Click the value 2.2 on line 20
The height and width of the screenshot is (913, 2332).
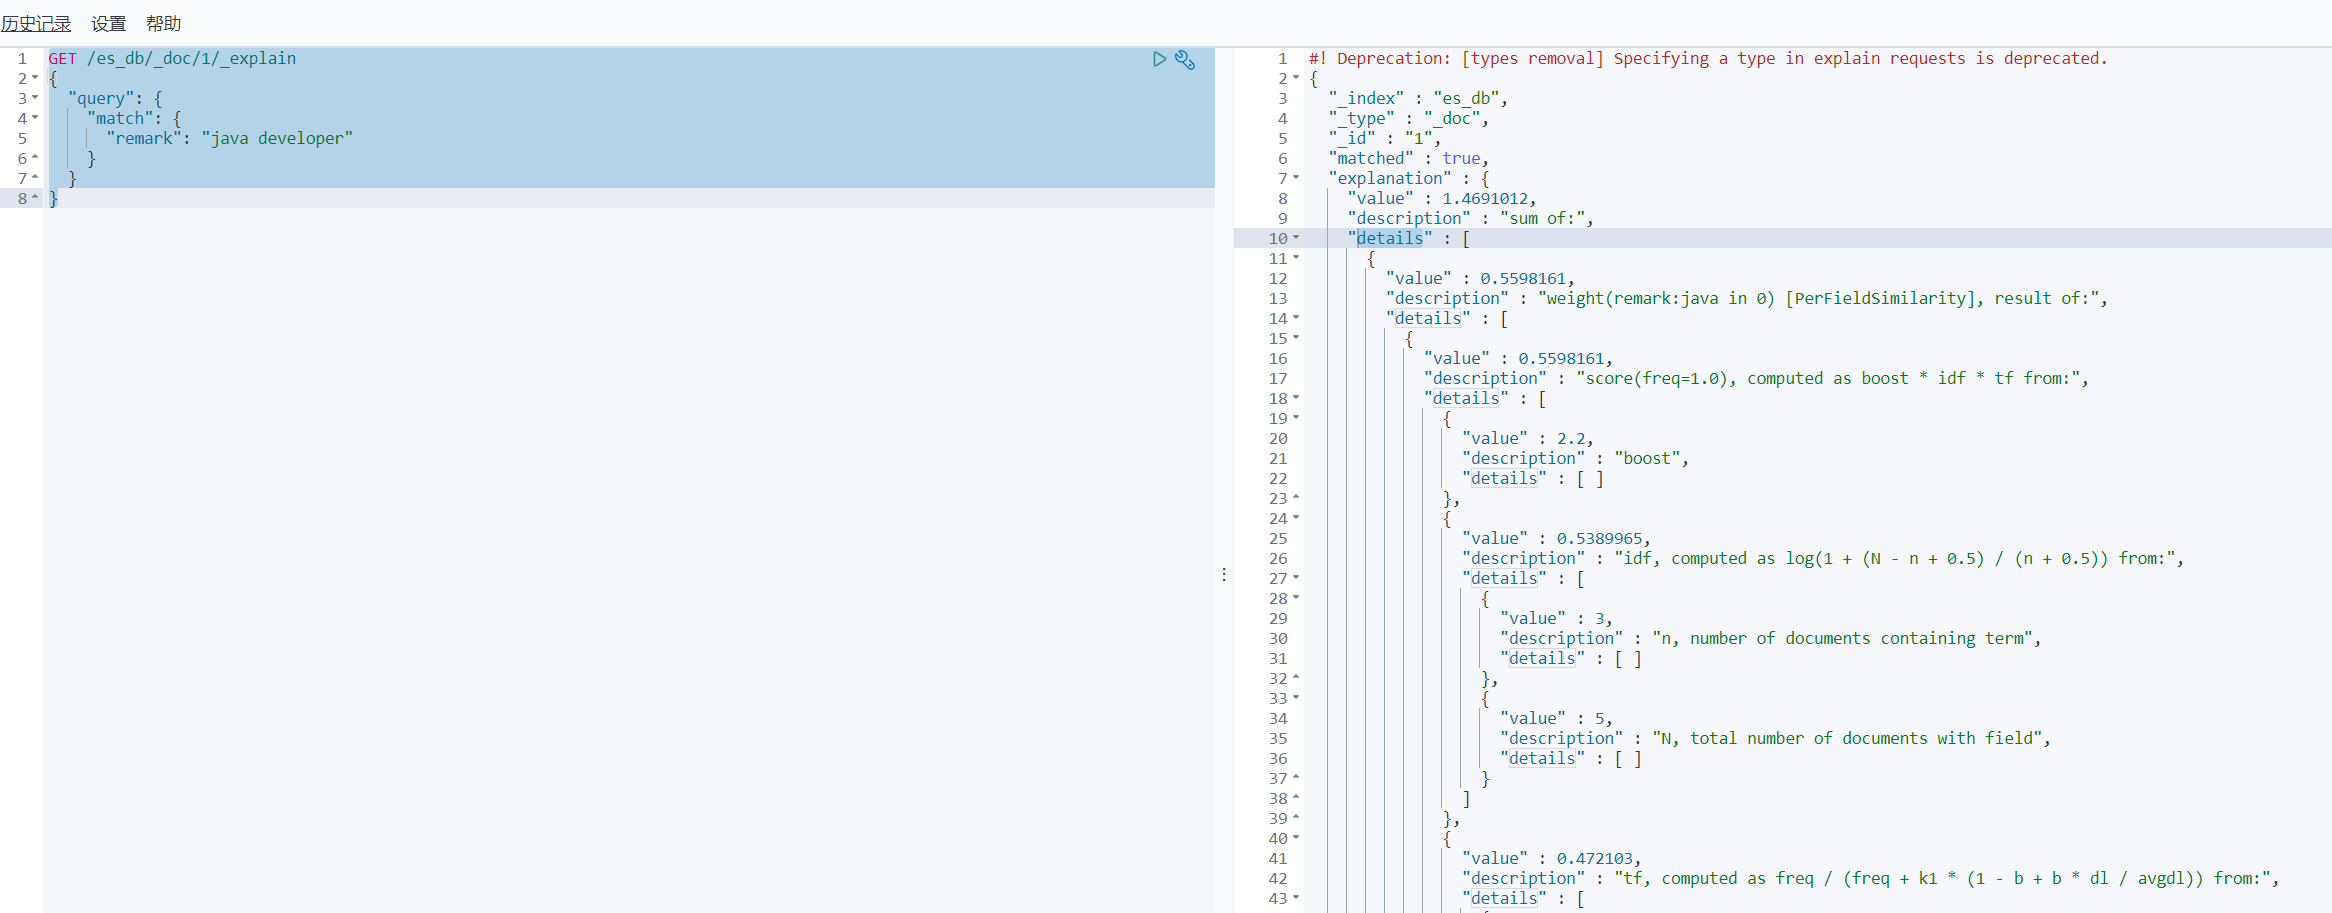click(x=1570, y=439)
